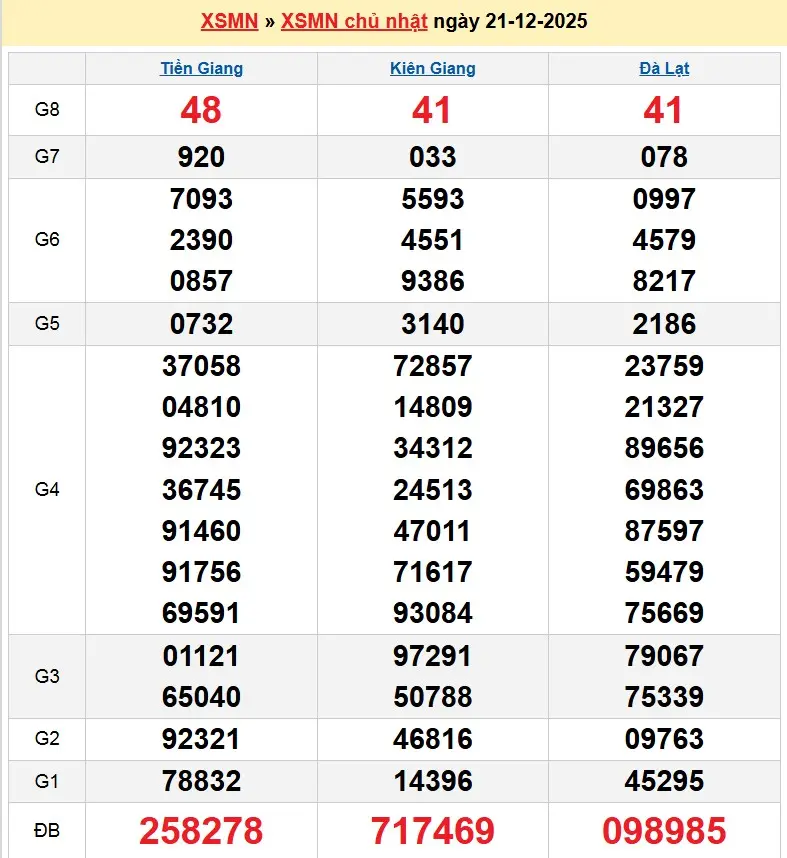The height and width of the screenshot is (858, 787).
Task: Click the date text ngày 21-12-2025
Action: (510, 21)
